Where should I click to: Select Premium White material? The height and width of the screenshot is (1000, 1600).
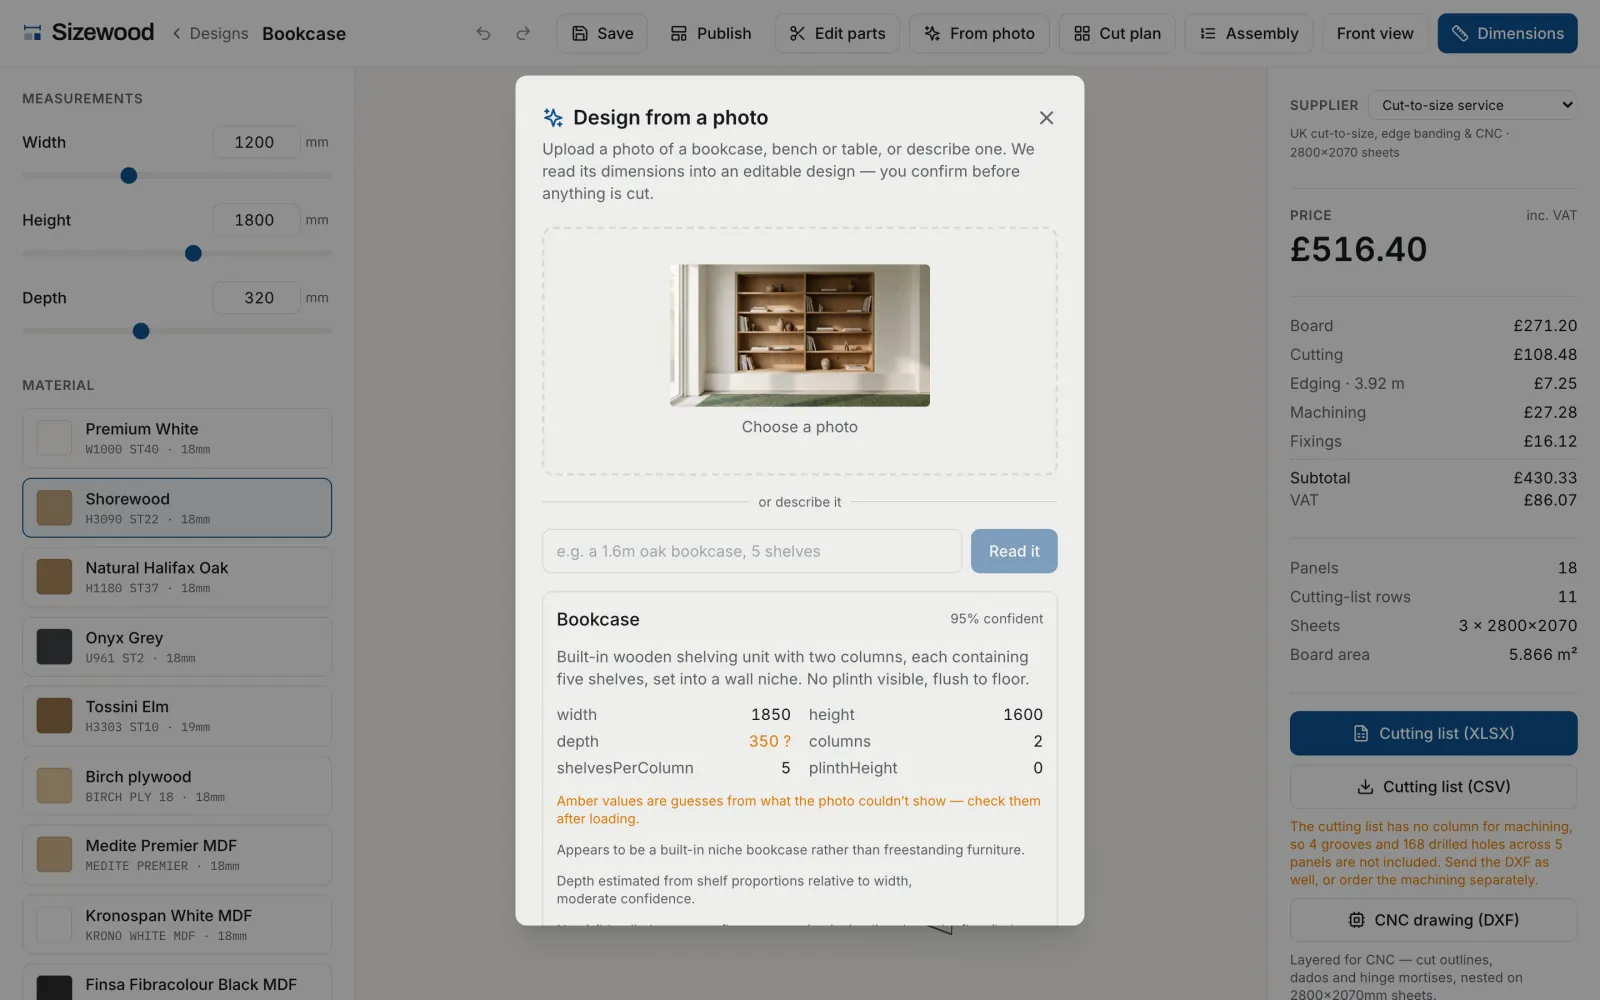(x=177, y=438)
